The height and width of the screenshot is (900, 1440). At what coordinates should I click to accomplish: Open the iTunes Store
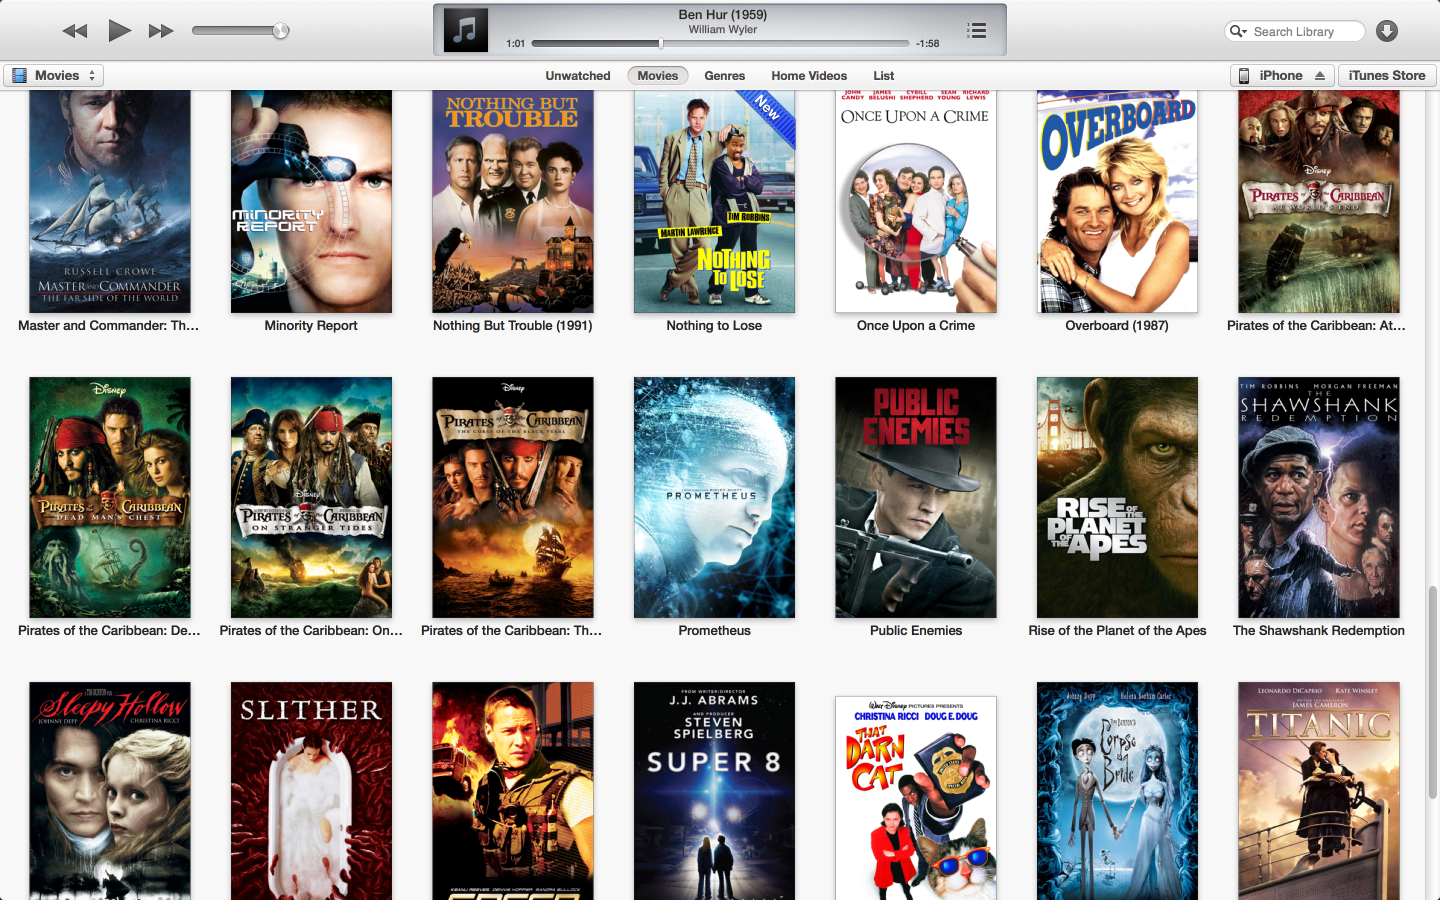(1387, 76)
